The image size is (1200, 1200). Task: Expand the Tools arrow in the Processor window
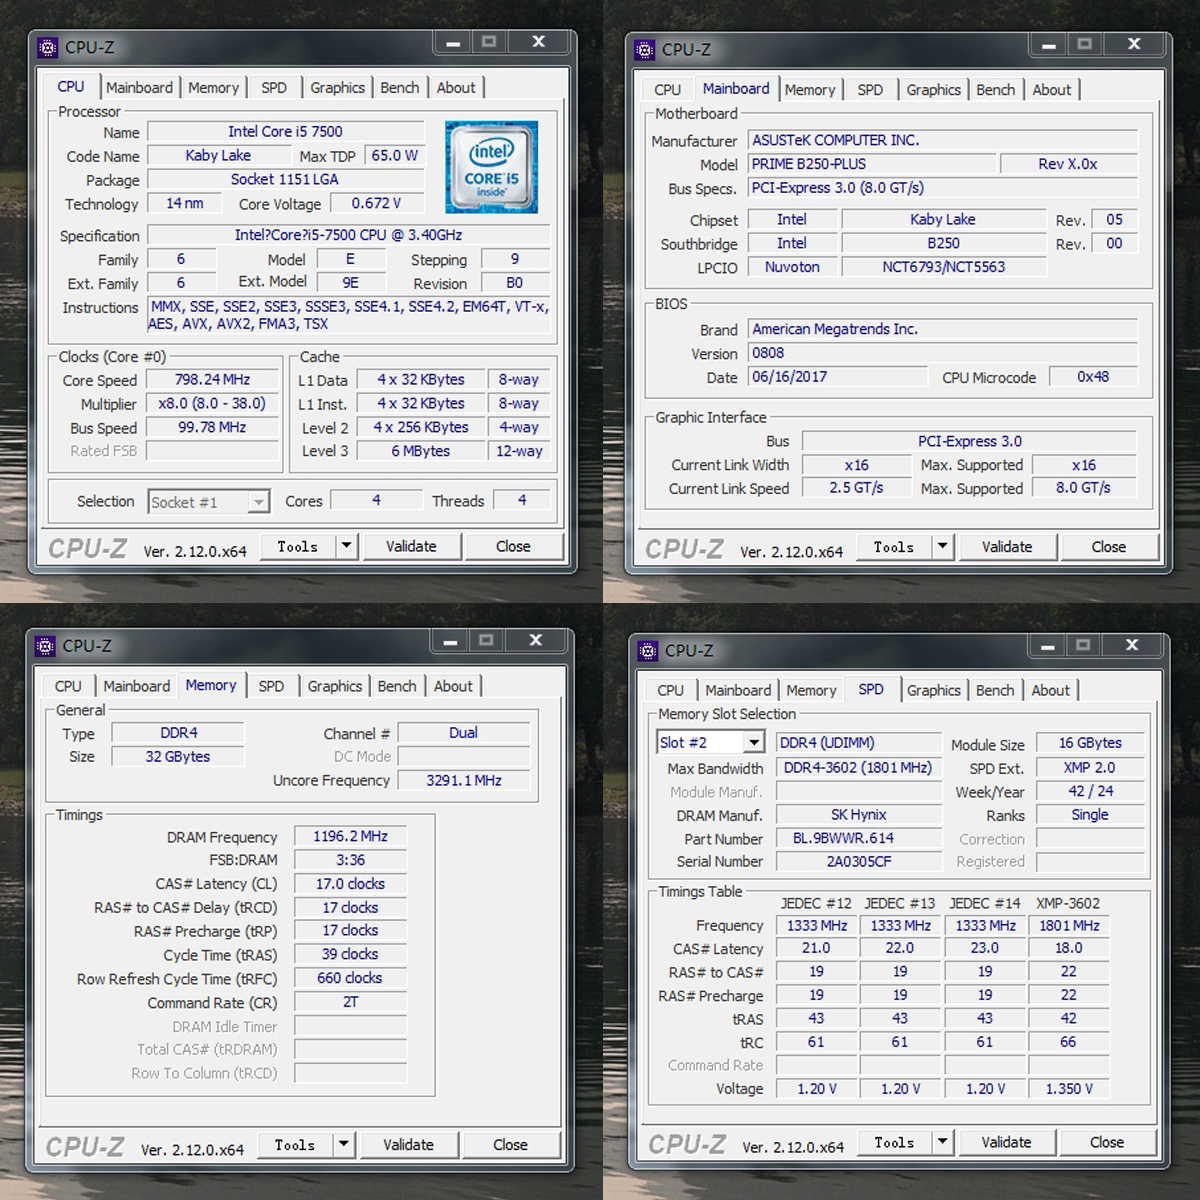pos(346,546)
